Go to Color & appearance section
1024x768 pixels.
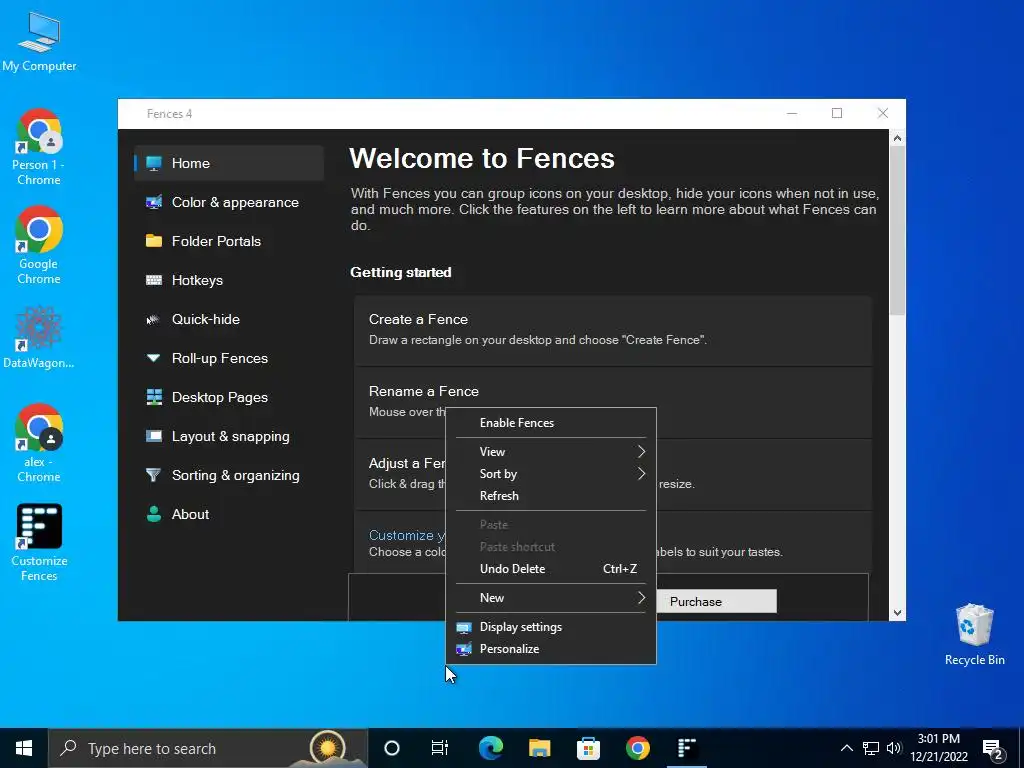tap(229, 202)
